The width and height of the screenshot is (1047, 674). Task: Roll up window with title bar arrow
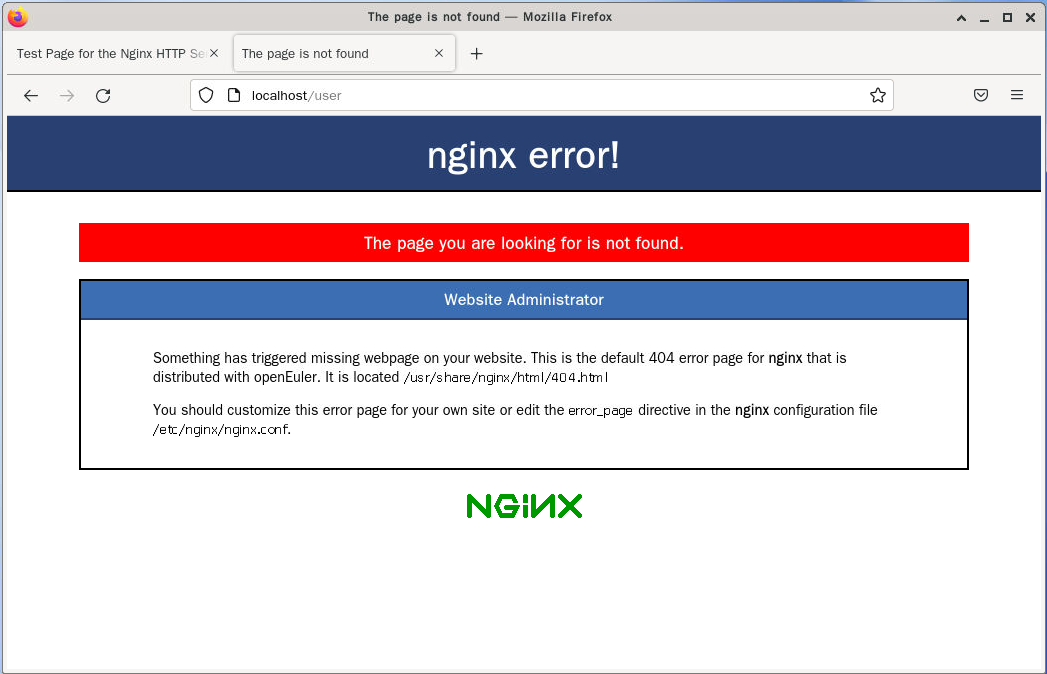coord(962,17)
